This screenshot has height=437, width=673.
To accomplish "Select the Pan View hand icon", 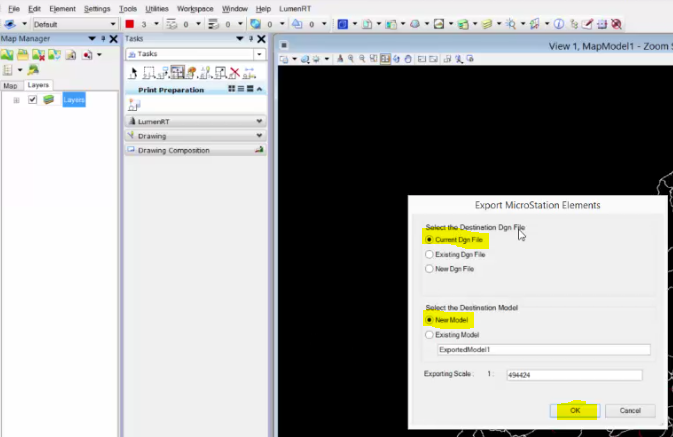I will 408,59.
